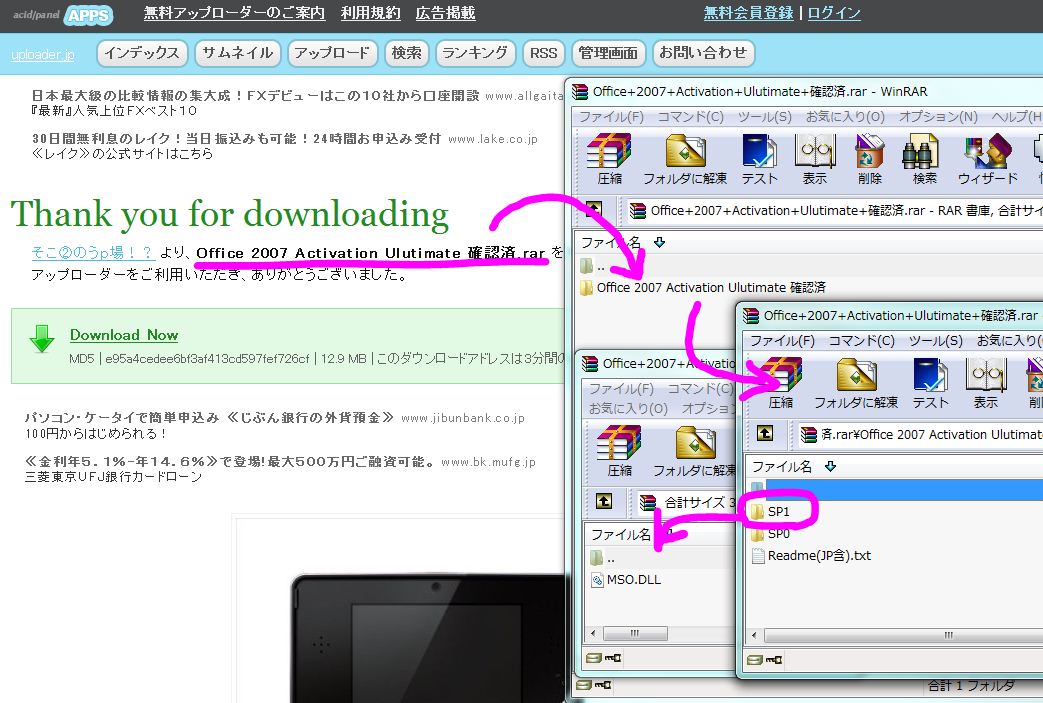The image size is (1043, 703).
Task: Click the レイク 30日間無利息 ad link
Action: tap(236, 138)
